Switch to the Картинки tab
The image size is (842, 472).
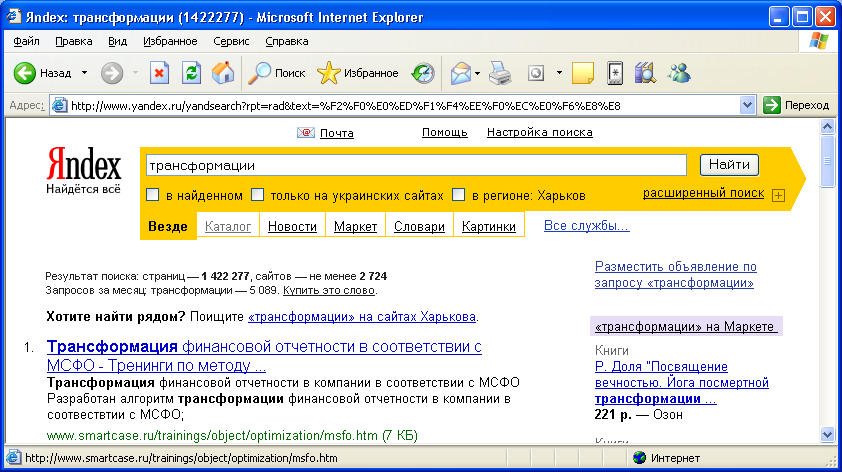489,227
